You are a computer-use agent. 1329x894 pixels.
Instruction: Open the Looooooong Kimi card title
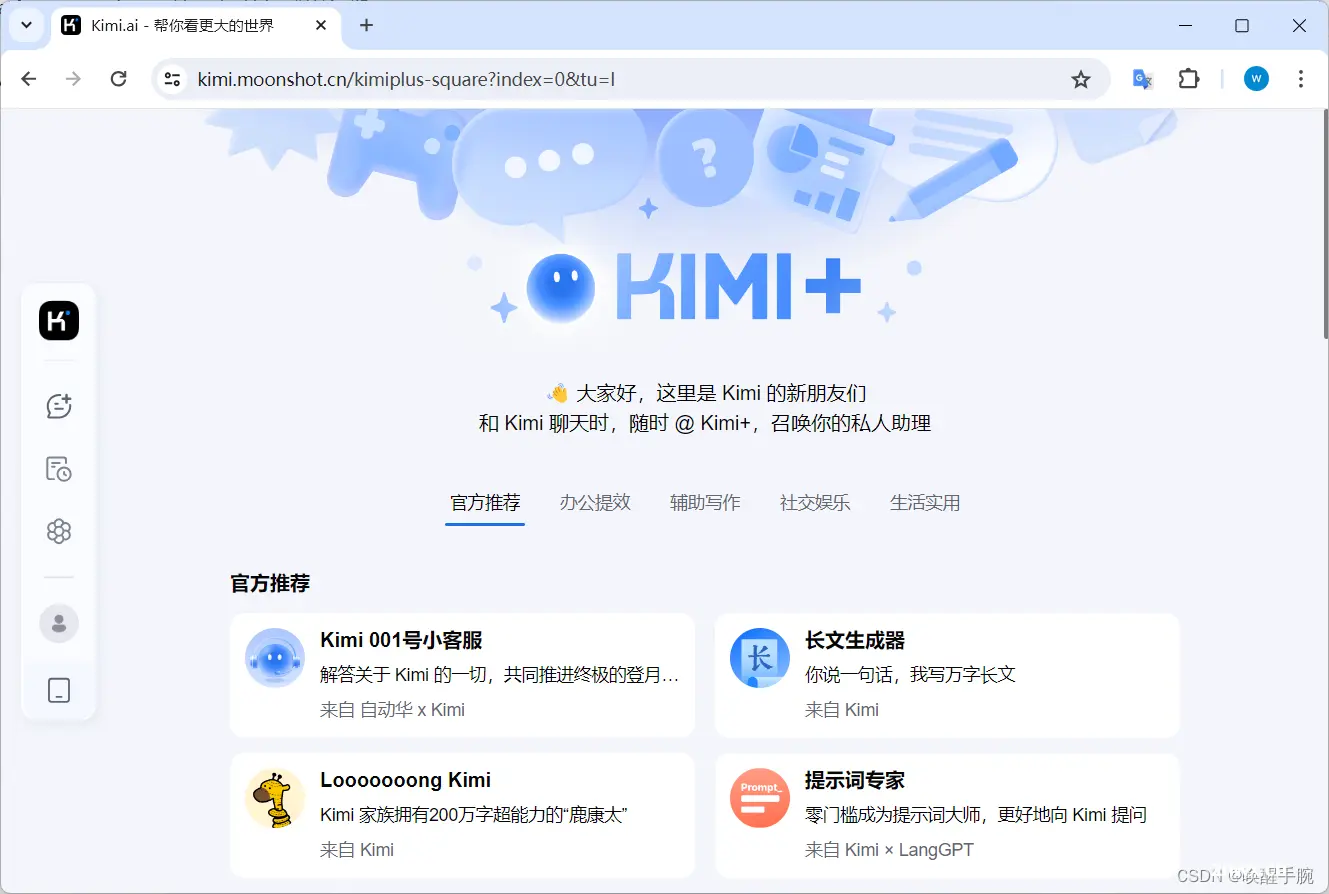[405, 780]
